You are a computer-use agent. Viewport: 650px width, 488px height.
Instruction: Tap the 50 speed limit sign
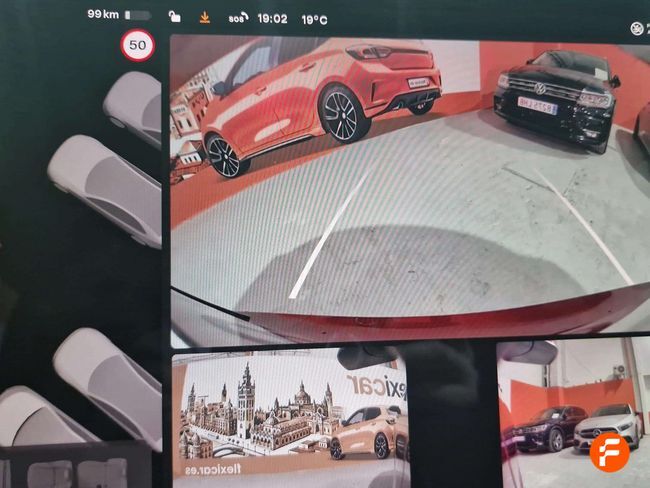coord(138,46)
